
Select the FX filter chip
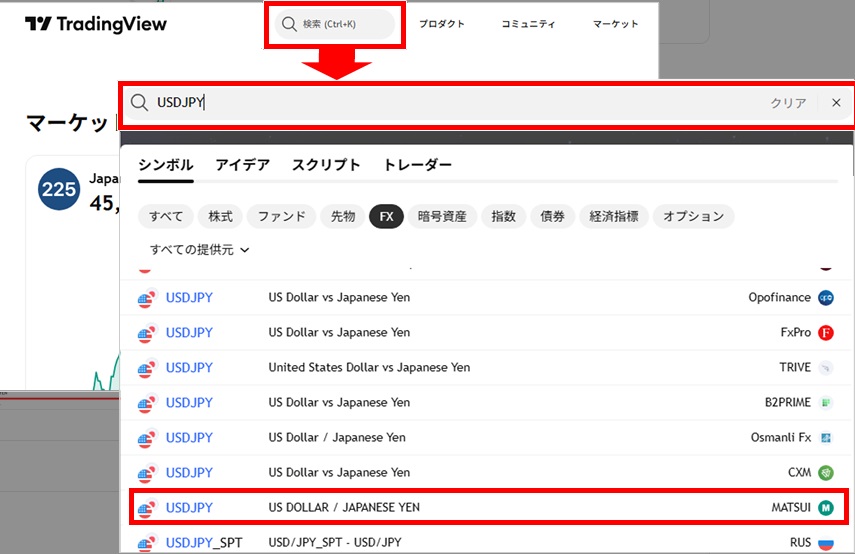pyautogui.click(x=386, y=216)
